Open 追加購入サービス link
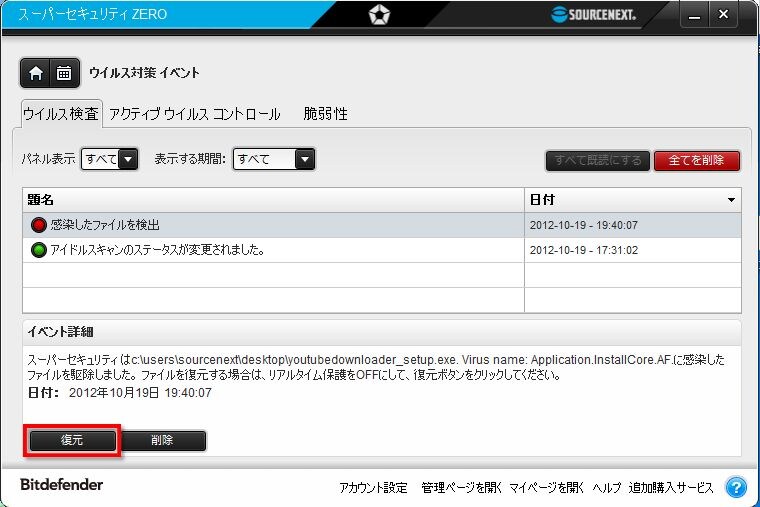The image size is (760, 507). coord(671,488)
